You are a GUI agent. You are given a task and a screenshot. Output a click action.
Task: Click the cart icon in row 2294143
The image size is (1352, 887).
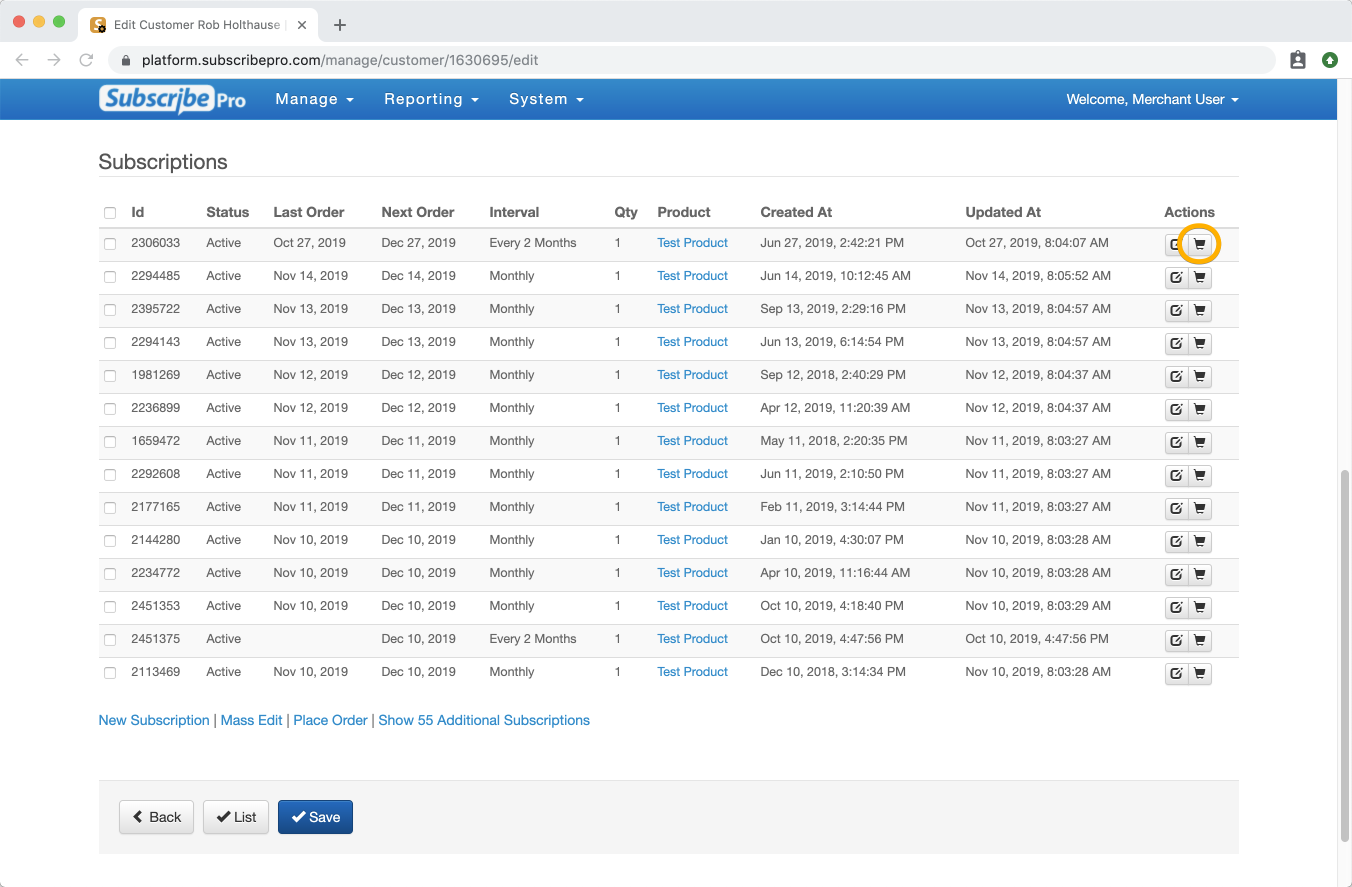pyautogui.click(x=1200, y=344)
